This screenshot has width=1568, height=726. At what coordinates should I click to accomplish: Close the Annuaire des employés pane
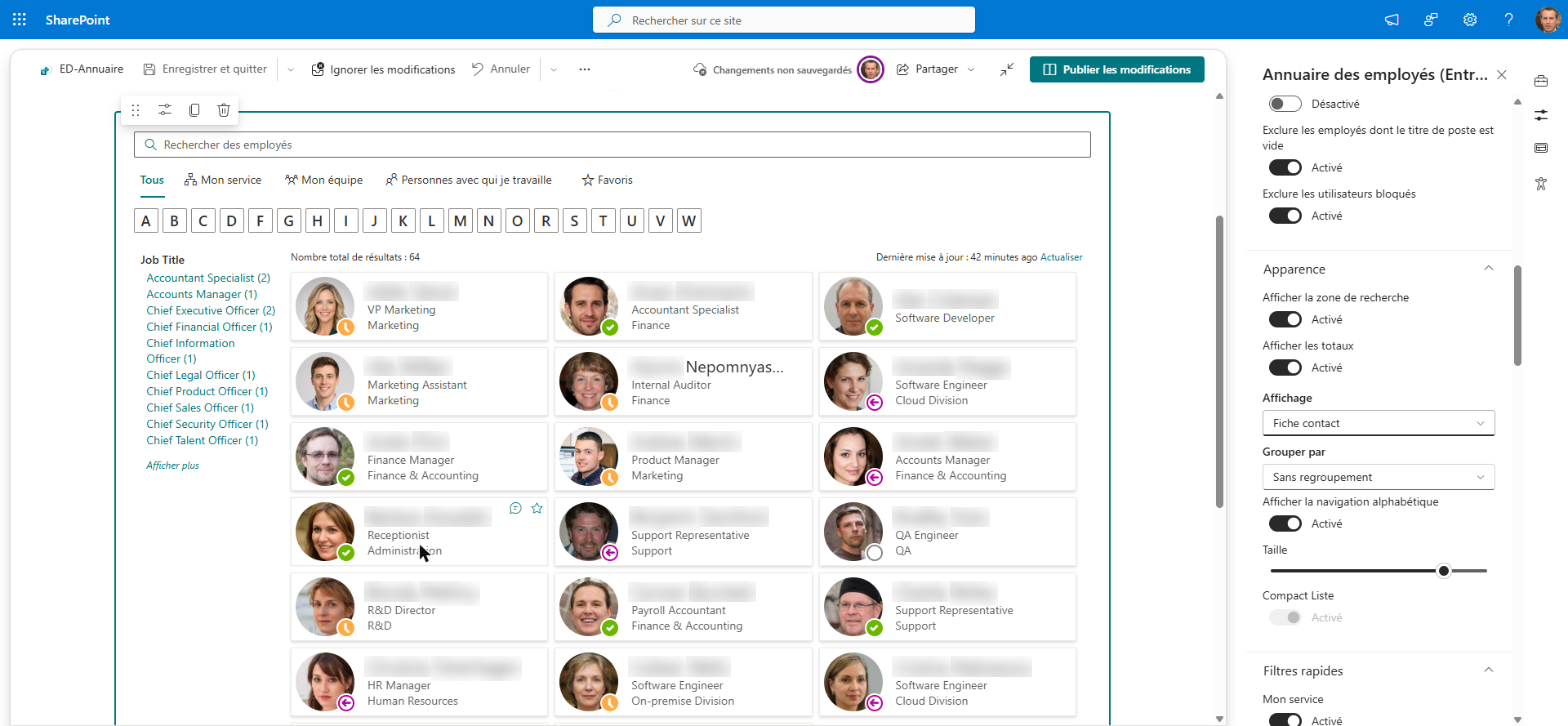(1501, 75)
